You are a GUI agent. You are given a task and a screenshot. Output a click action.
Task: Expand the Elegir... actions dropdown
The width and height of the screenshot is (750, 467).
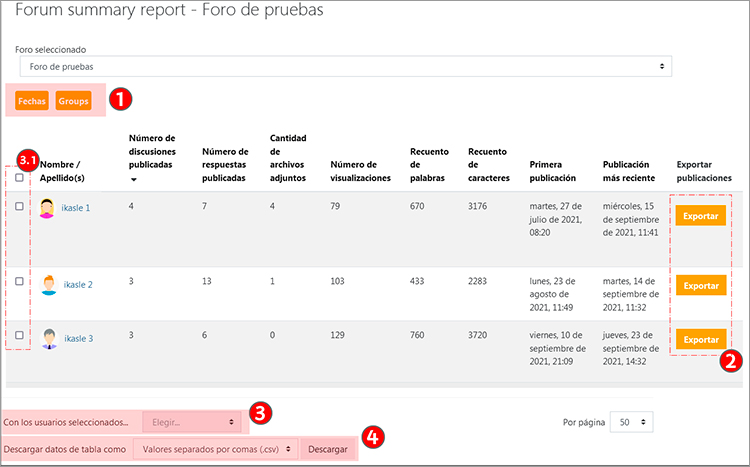[x=192, y=423]
